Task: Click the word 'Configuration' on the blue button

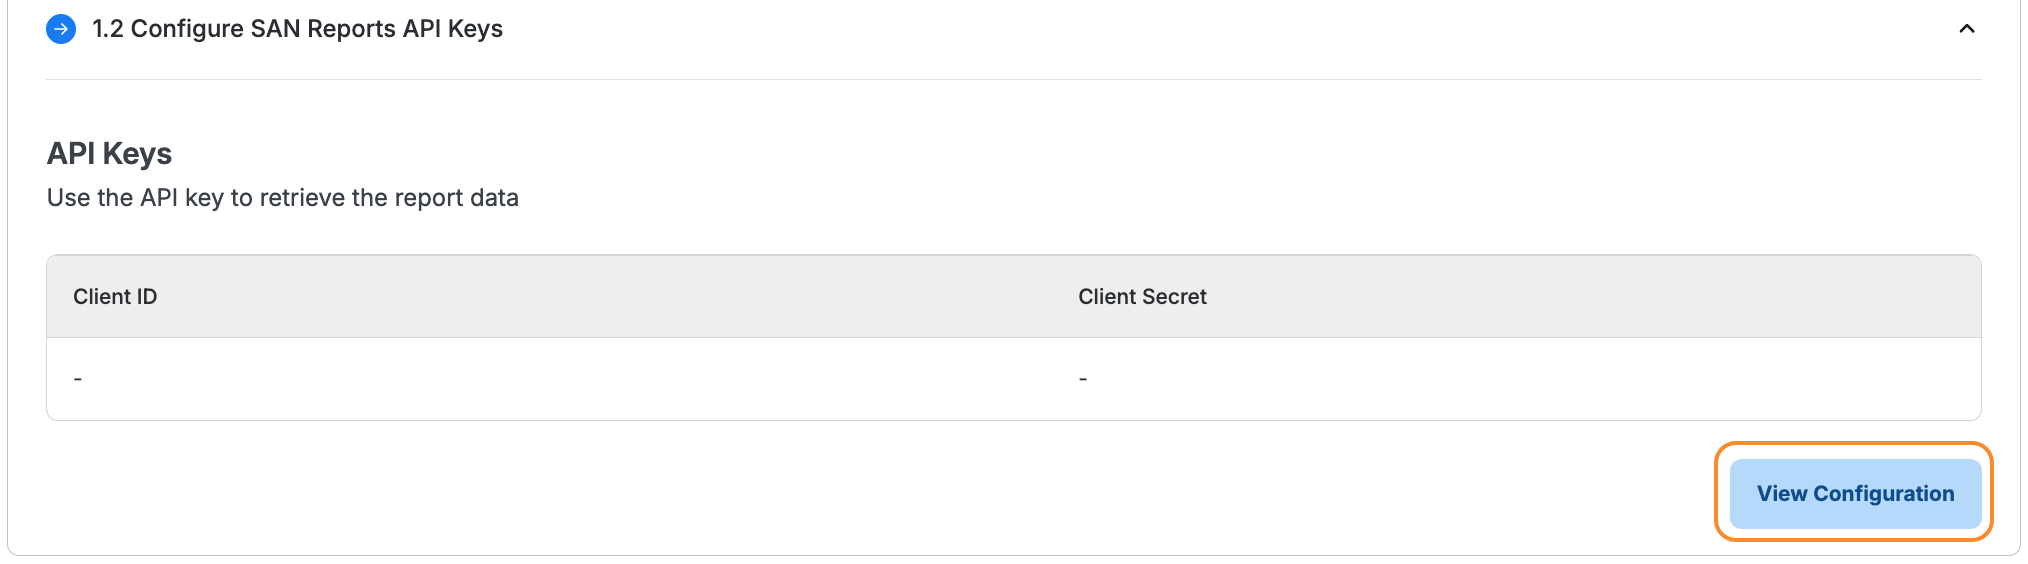Action: point(1883,493)
